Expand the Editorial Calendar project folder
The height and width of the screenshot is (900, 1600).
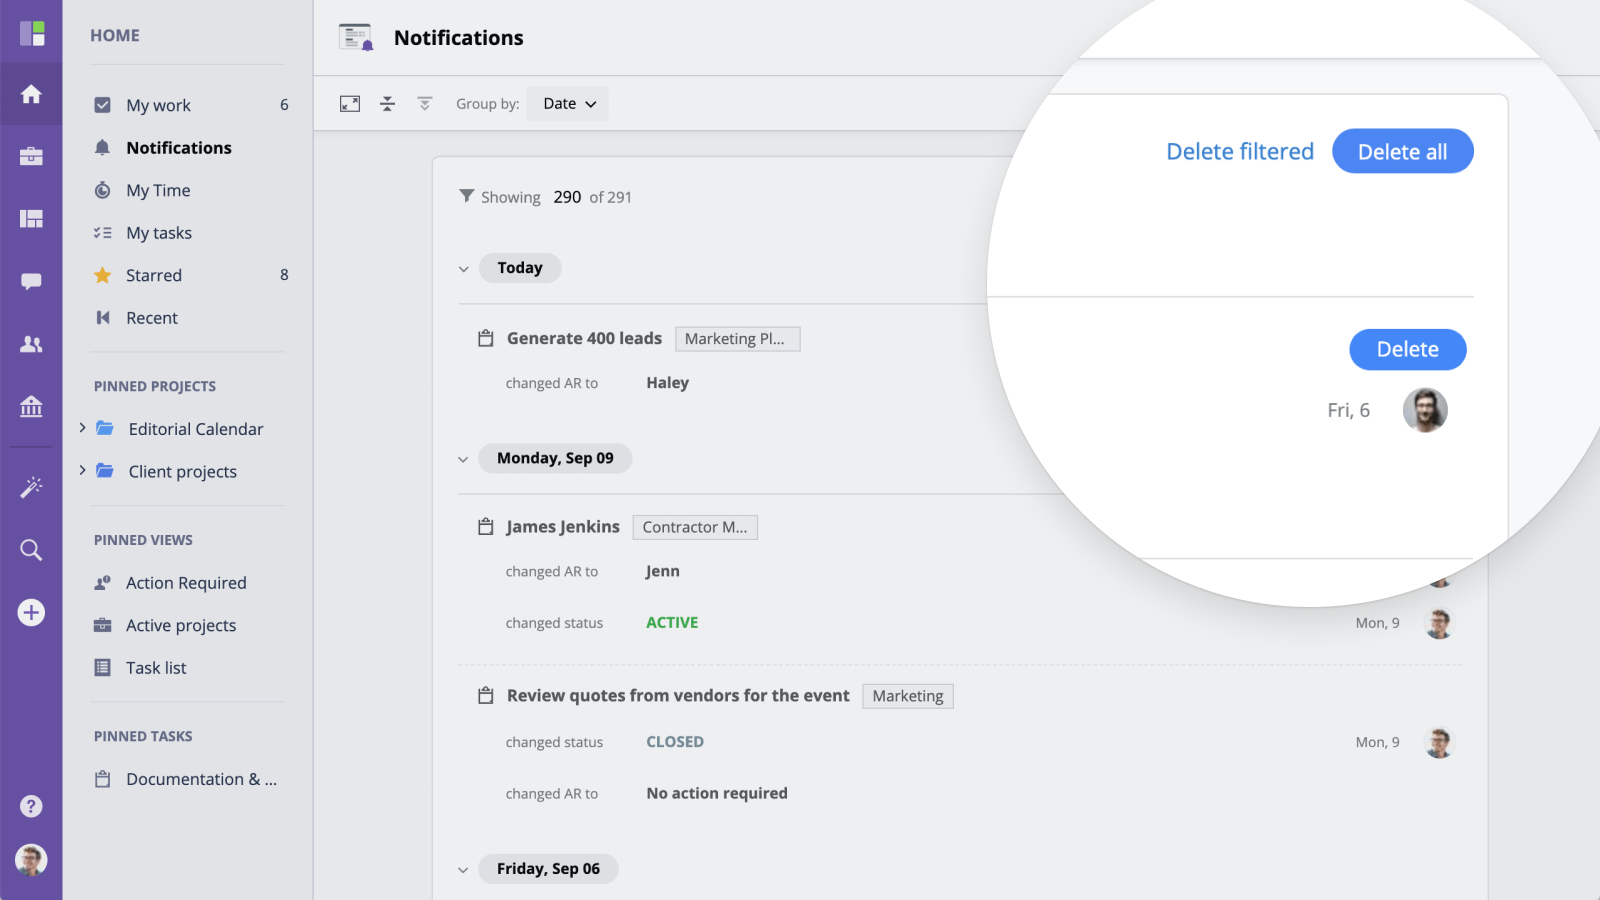pyautogui.click(x=82, y=428)
